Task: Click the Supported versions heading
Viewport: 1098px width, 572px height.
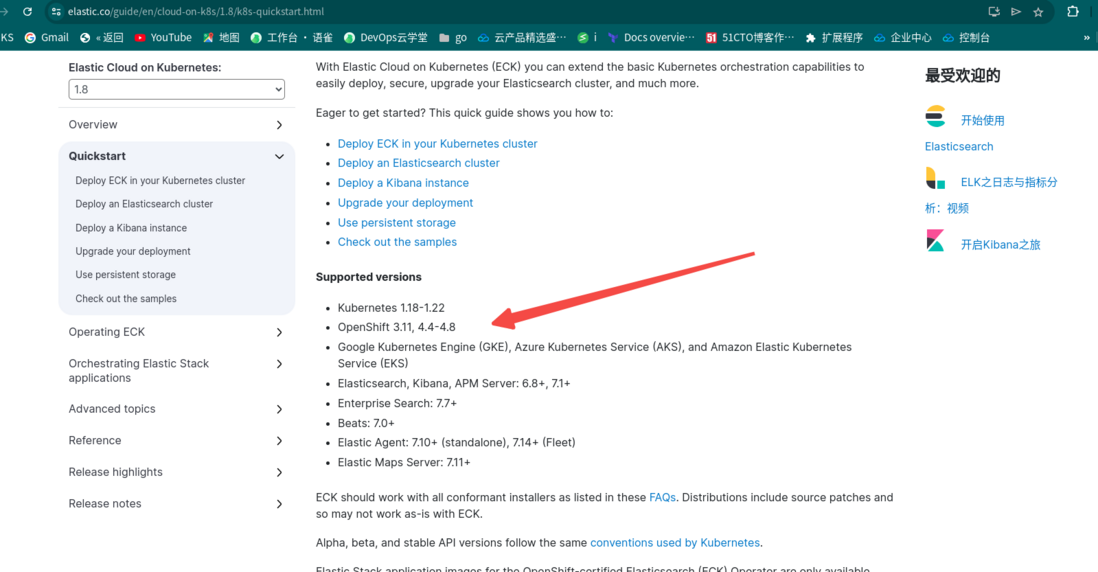Action: coord(368,277)
